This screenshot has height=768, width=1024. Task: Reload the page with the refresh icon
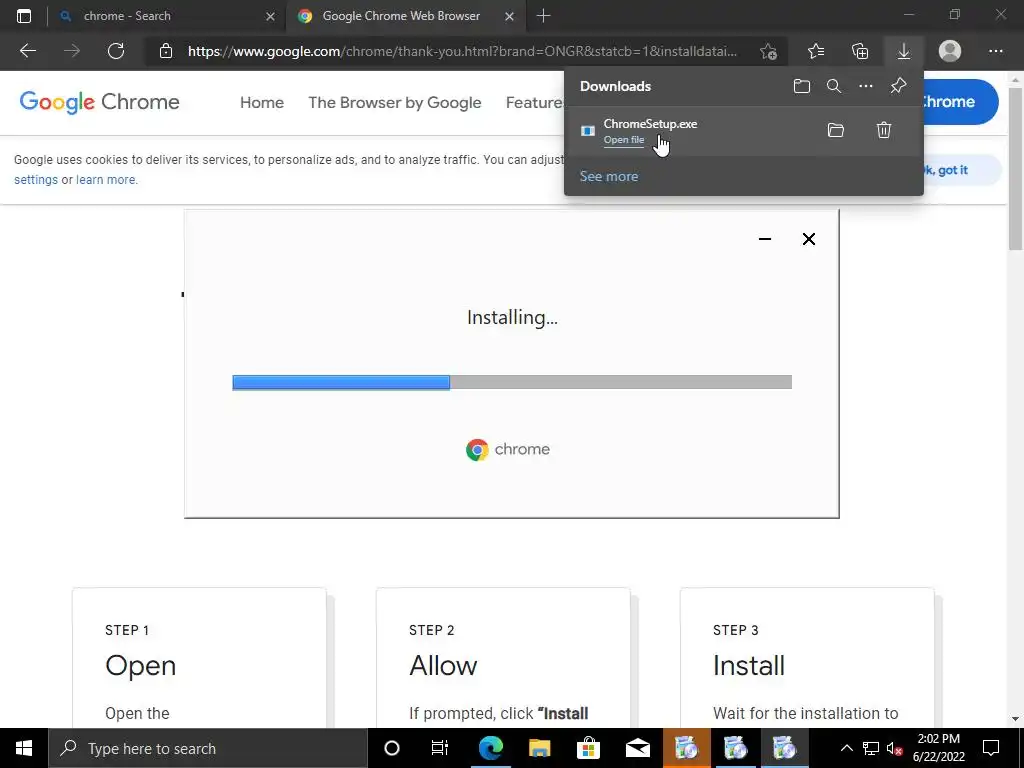click(x=116, y=51)
